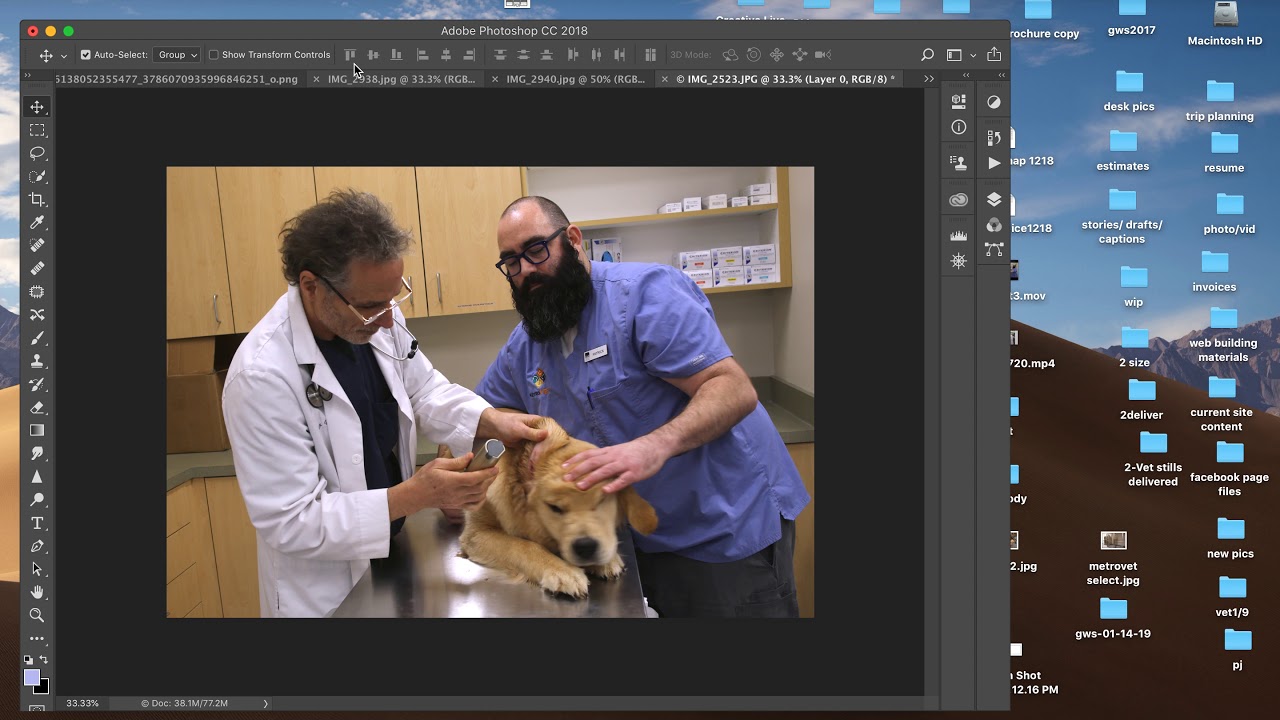Select the Path Selection arrow tool

pyautogui.click(x=37, y=569)
